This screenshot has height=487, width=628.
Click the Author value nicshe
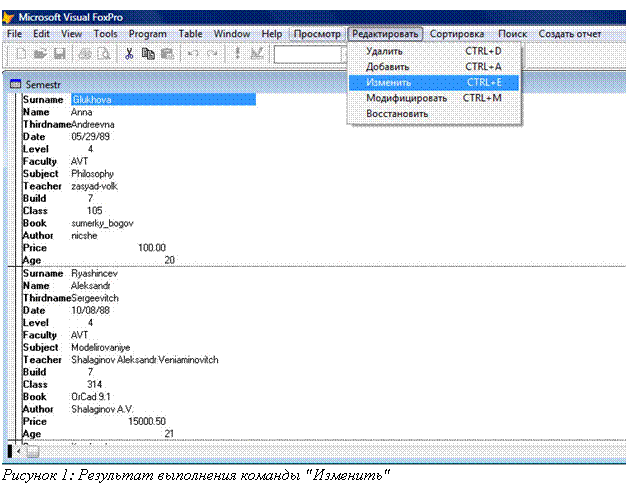pos(84,235)
